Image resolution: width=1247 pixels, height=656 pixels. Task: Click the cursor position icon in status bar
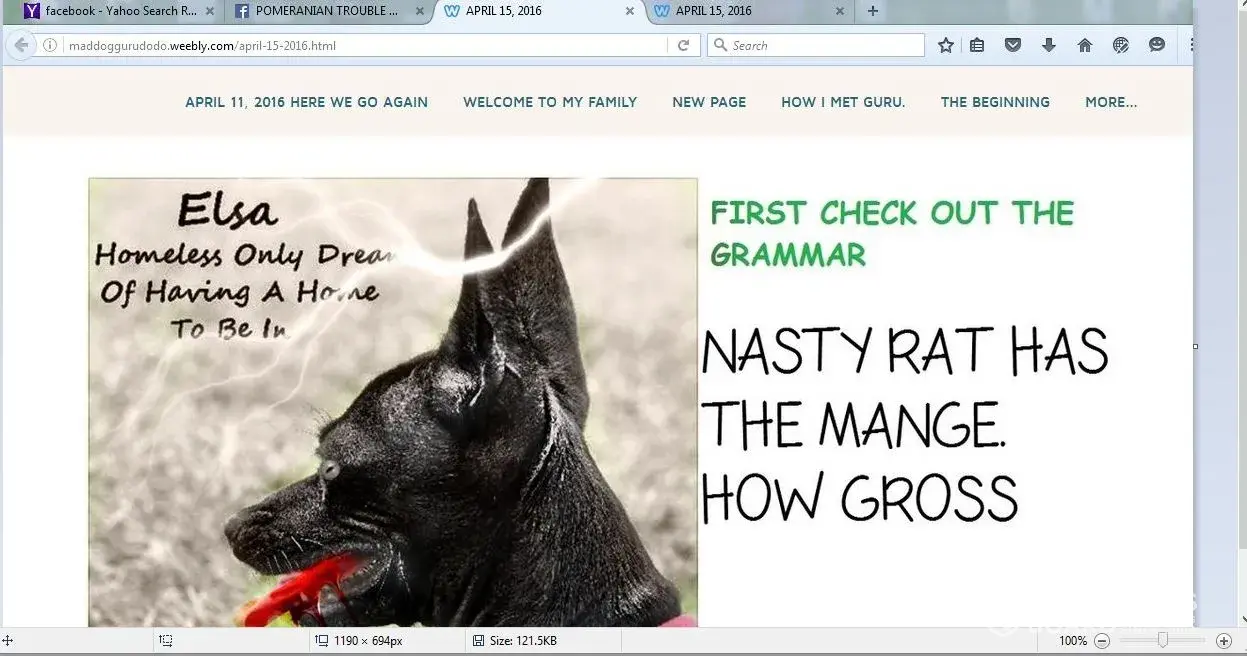(7, 640)
